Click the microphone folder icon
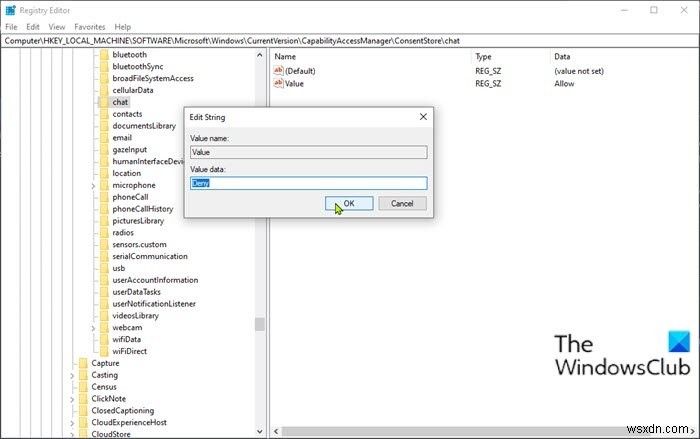This screenshot has height=439, width=700. [104, 185]
